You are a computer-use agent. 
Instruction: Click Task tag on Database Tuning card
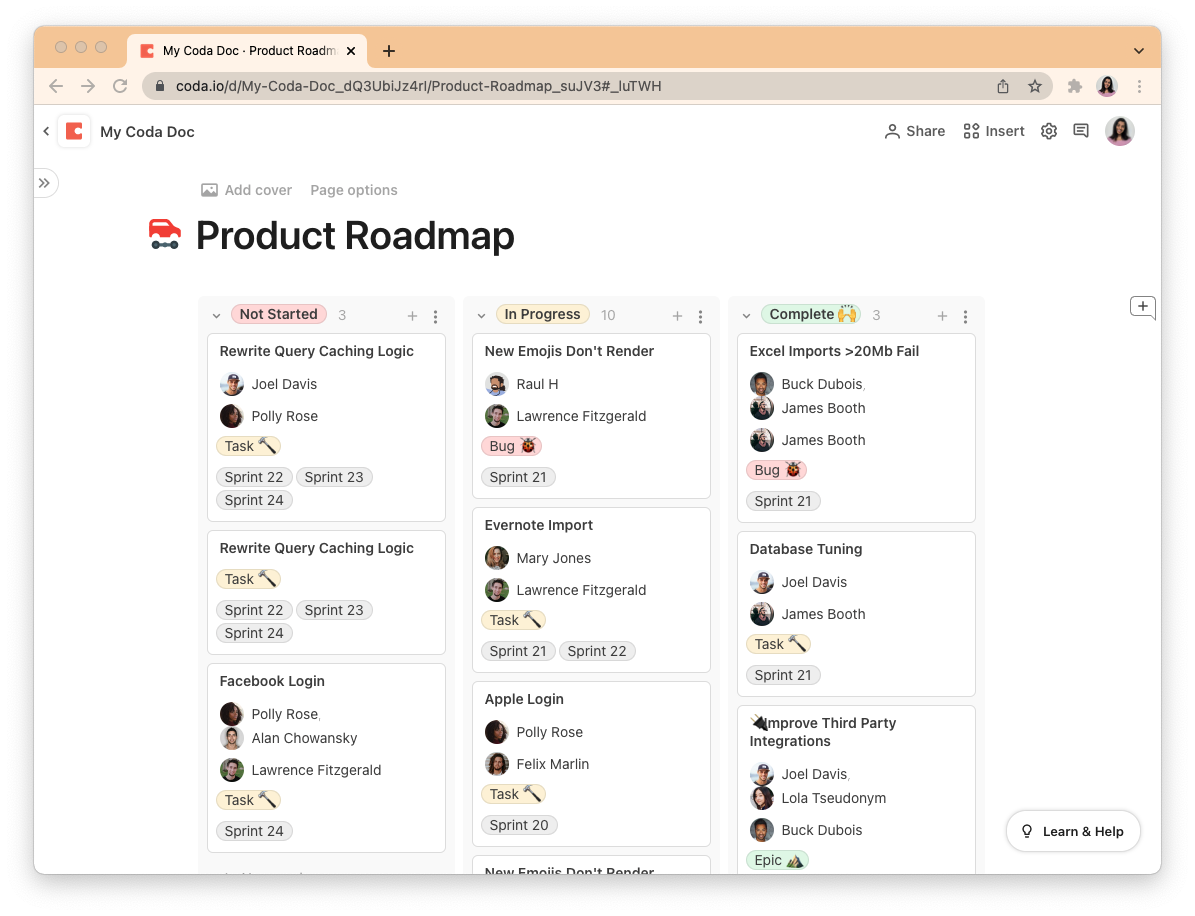point(778,644)
